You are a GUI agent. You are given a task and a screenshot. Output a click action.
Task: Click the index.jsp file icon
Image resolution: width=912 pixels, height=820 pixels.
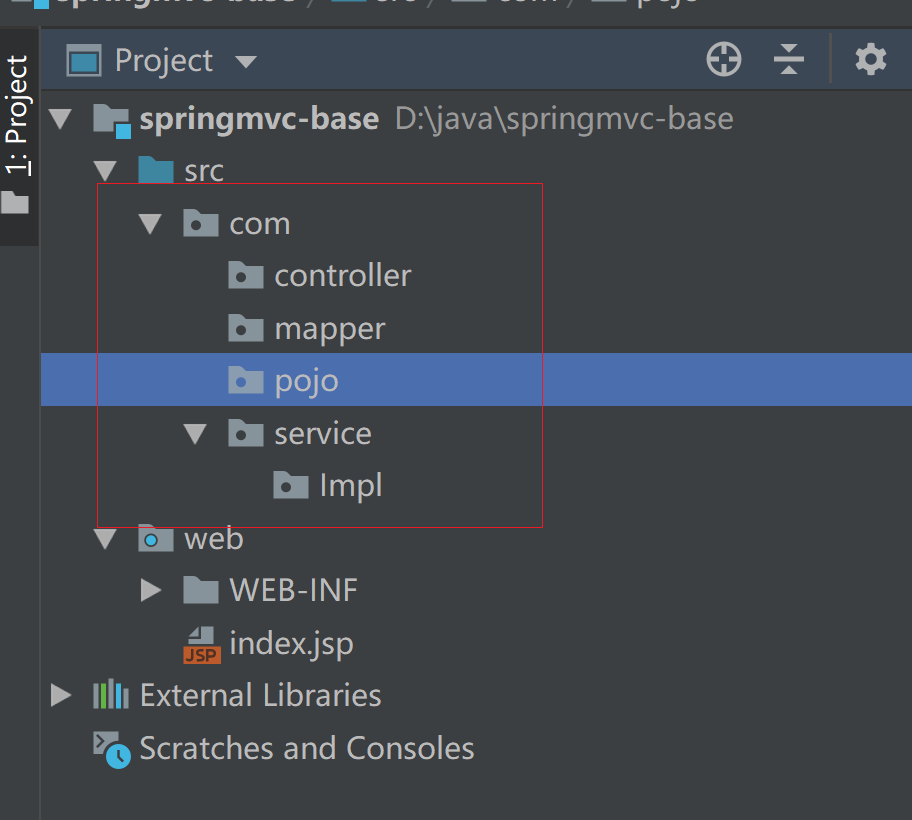pyautogui.click(x=201, y=644)
